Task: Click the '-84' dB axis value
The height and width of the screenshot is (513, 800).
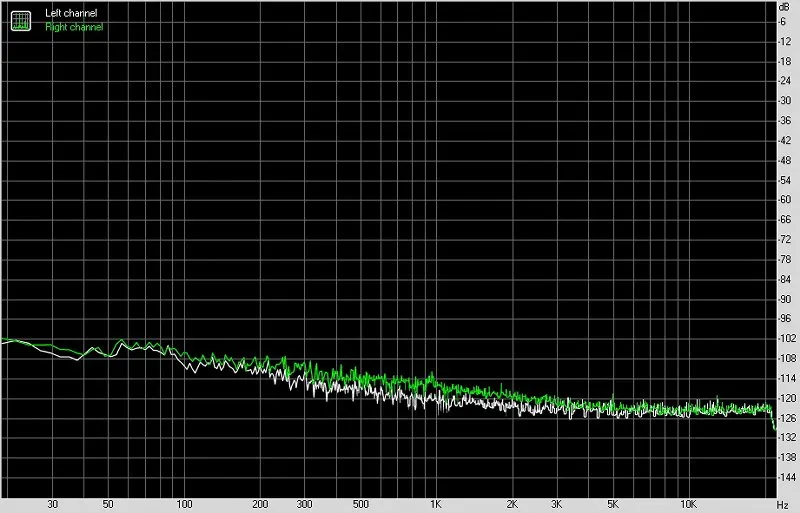Action: [x=785, y=279]
